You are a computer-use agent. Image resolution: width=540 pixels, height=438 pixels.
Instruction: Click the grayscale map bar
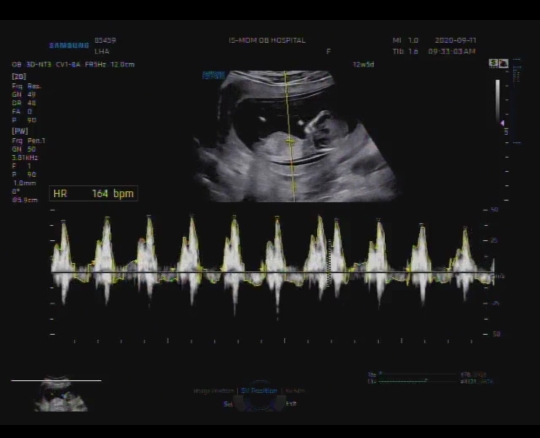click(x=498, y=101)
